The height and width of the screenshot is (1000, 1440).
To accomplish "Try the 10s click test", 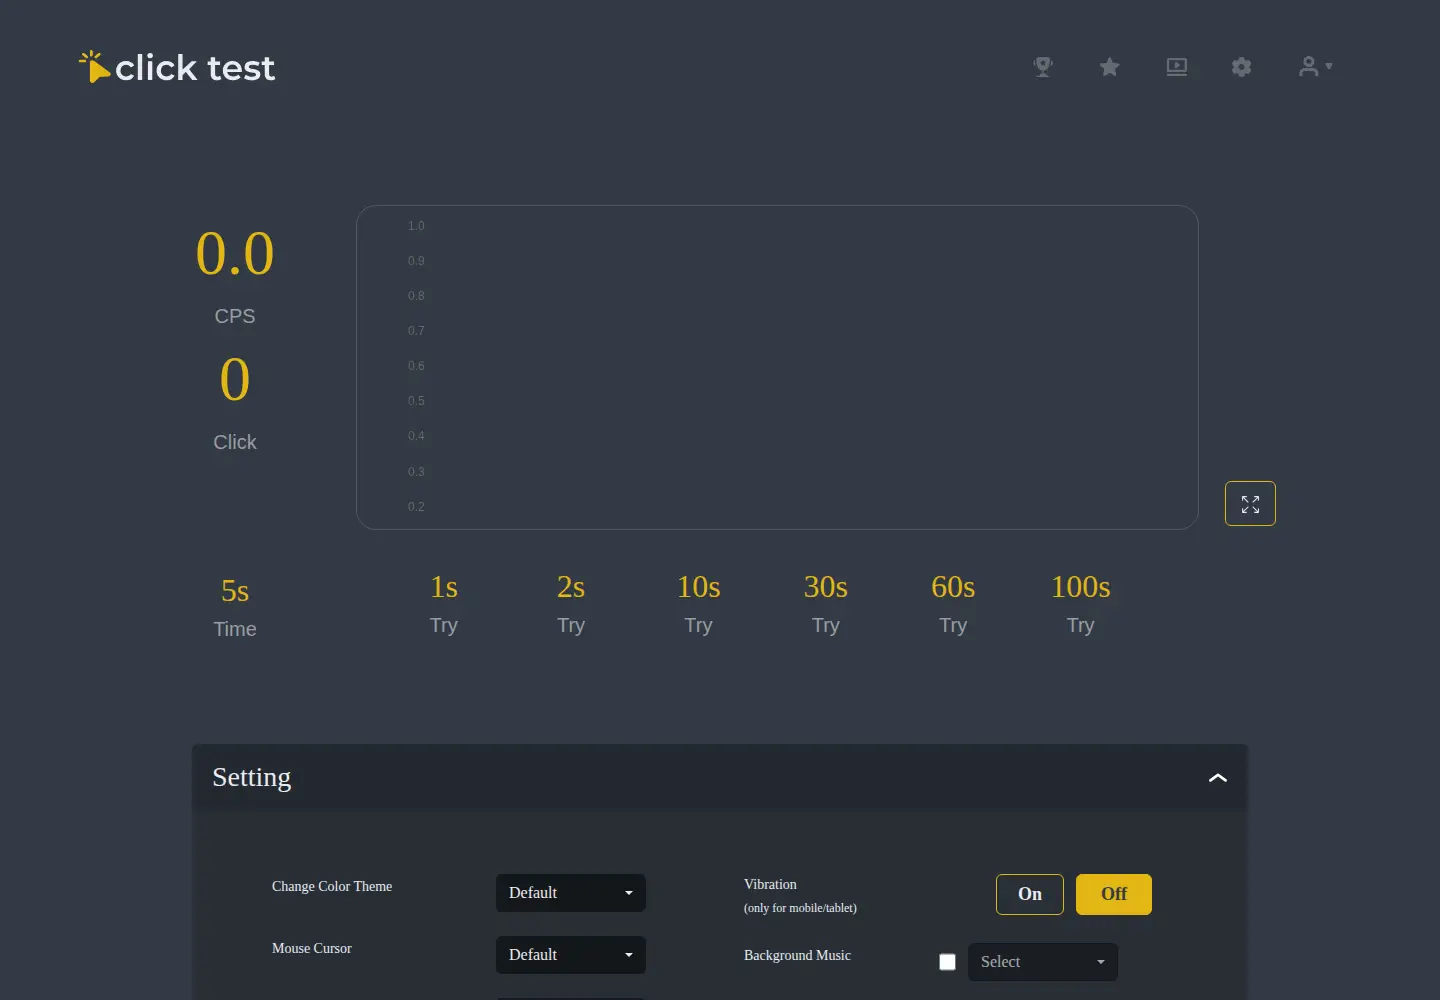I will (x=698, y=604).
